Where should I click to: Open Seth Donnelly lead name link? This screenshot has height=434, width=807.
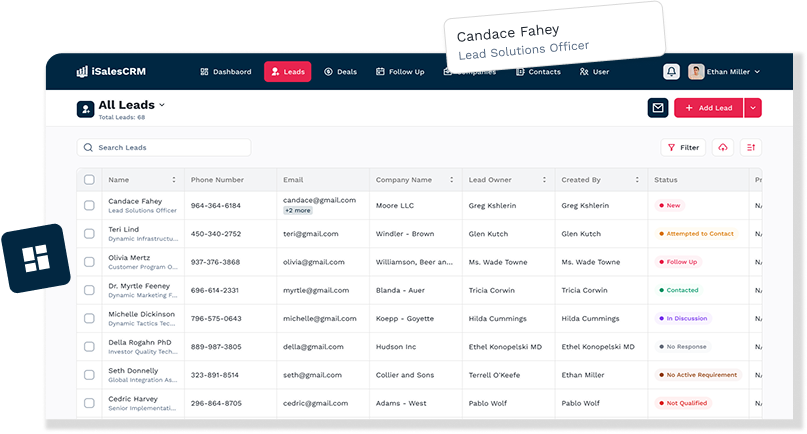[x=133, y=371]
